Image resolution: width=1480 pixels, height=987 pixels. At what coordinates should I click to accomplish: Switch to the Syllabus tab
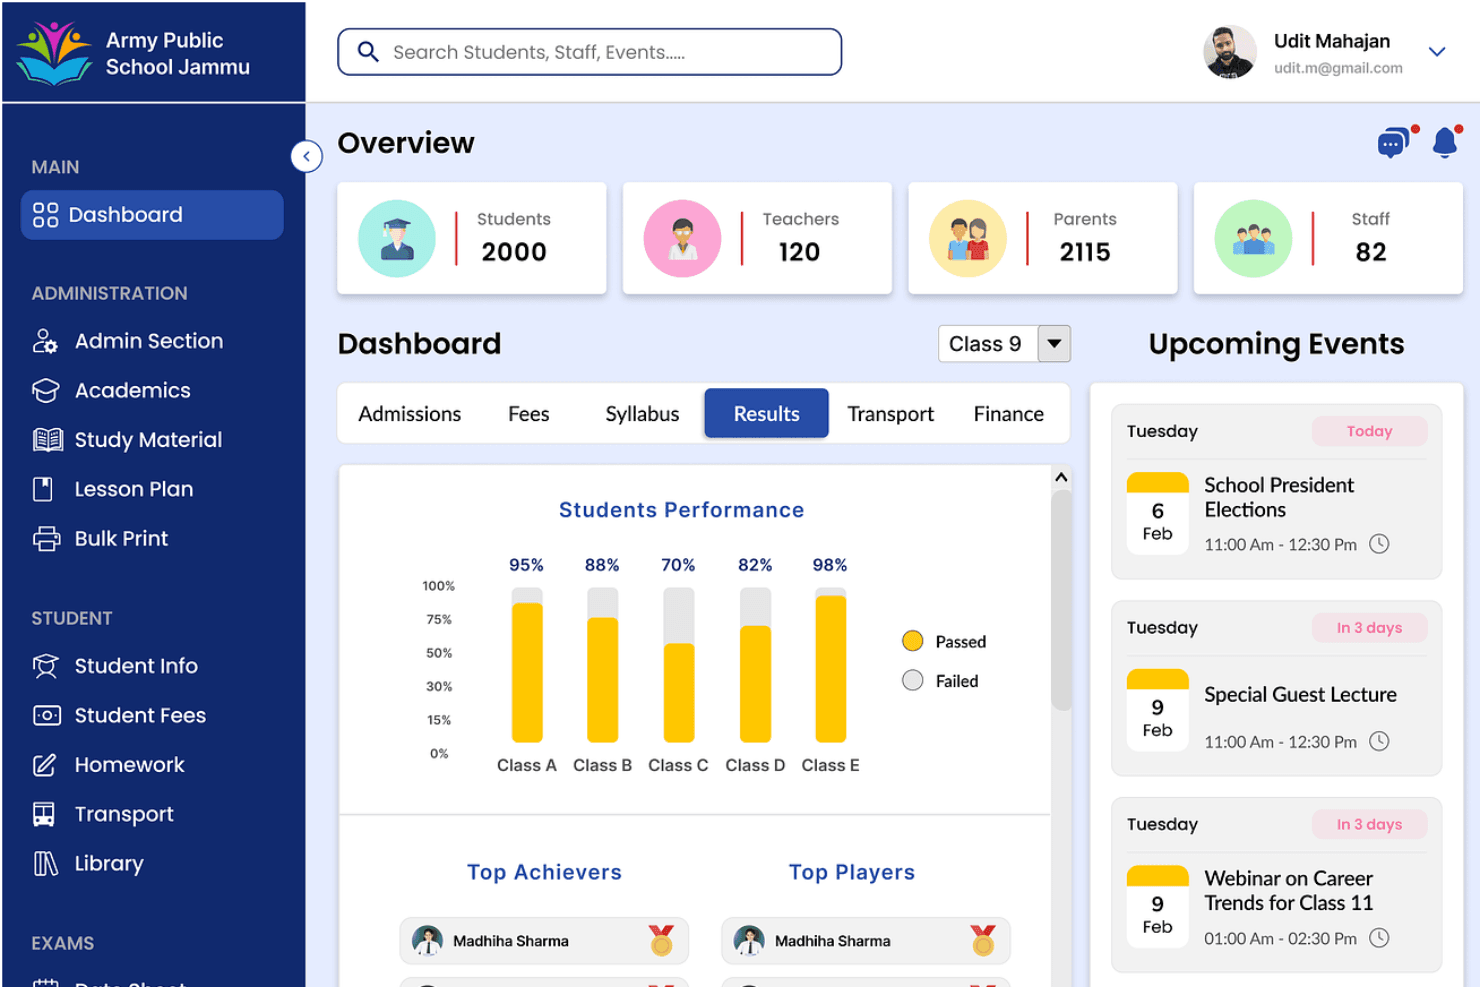(x=642, y=414)
